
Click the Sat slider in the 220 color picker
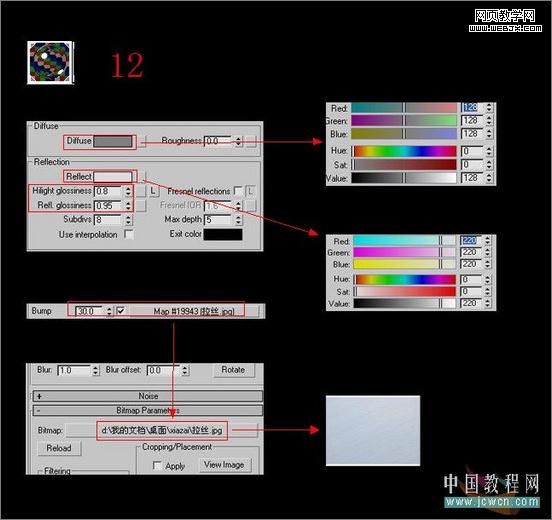pos(404,292)
